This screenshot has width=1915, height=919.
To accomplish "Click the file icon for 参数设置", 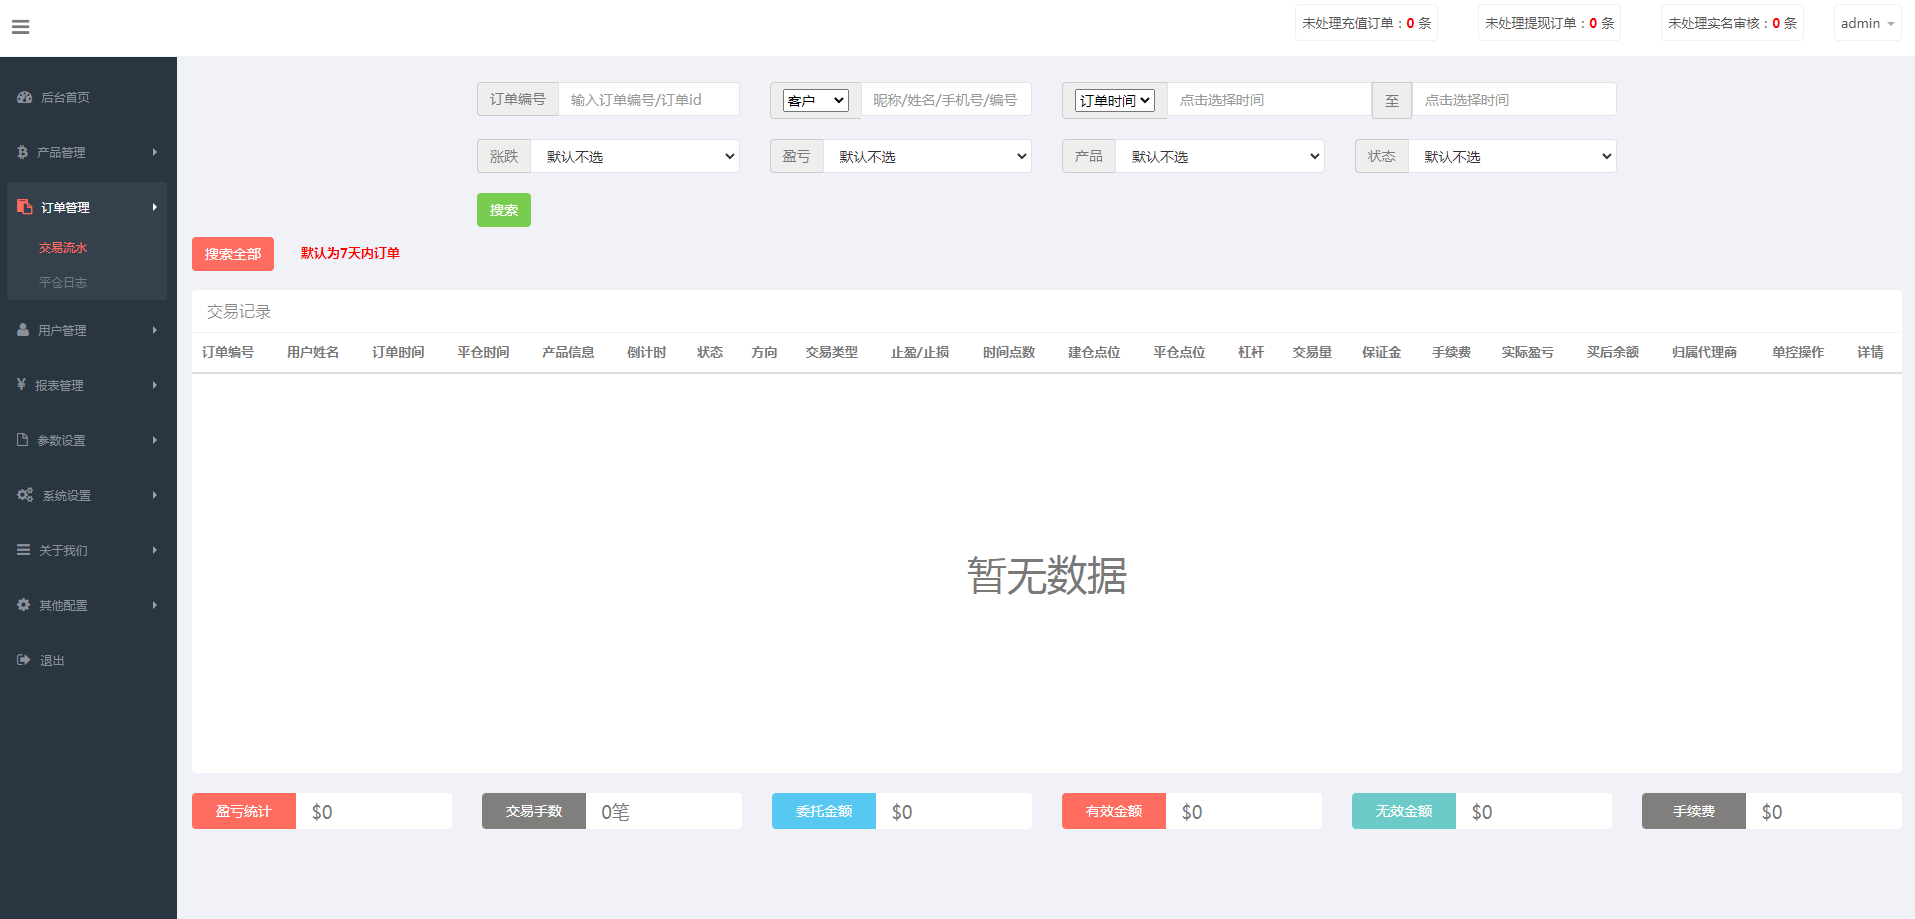I will tap(22, 440).
